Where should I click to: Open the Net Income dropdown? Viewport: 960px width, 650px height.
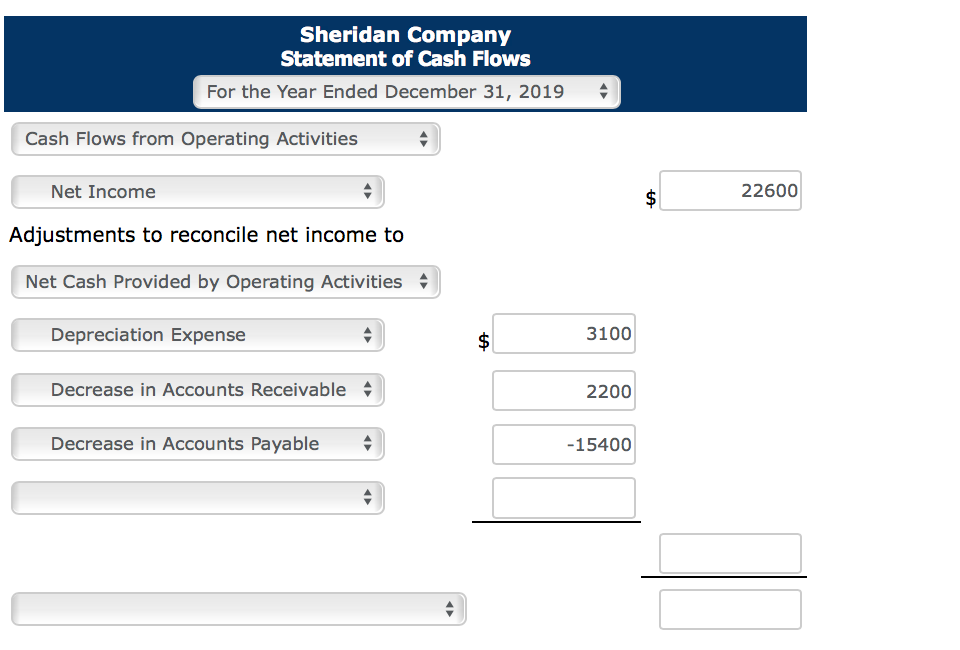point(197,192)
